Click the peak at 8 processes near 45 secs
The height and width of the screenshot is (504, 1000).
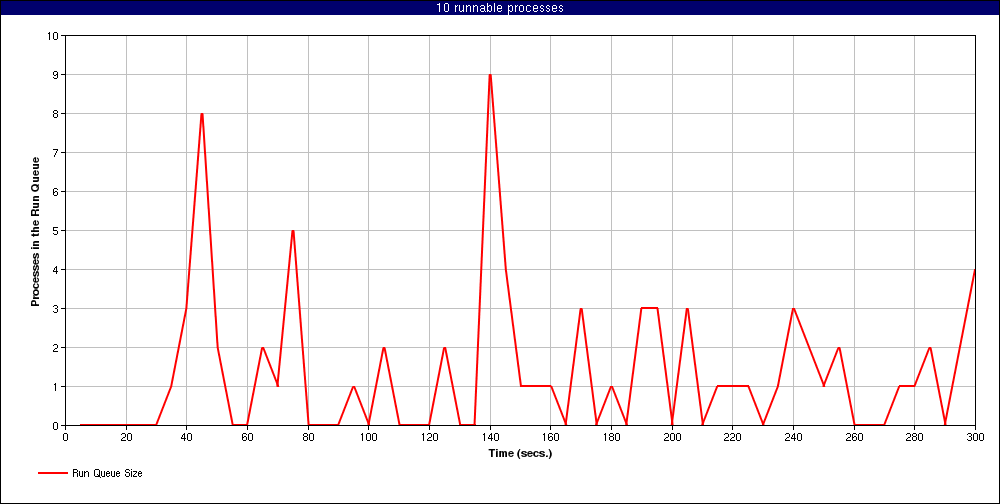(202, 114)
